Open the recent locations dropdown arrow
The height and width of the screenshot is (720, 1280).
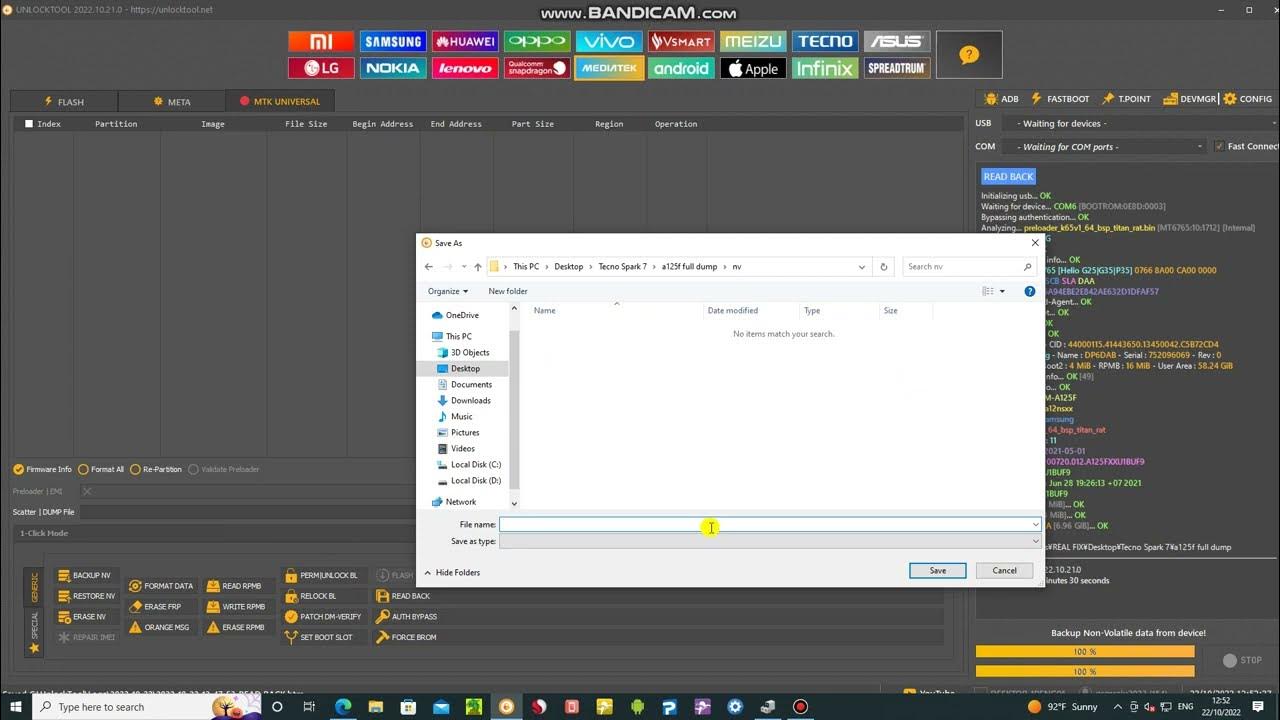463,267
